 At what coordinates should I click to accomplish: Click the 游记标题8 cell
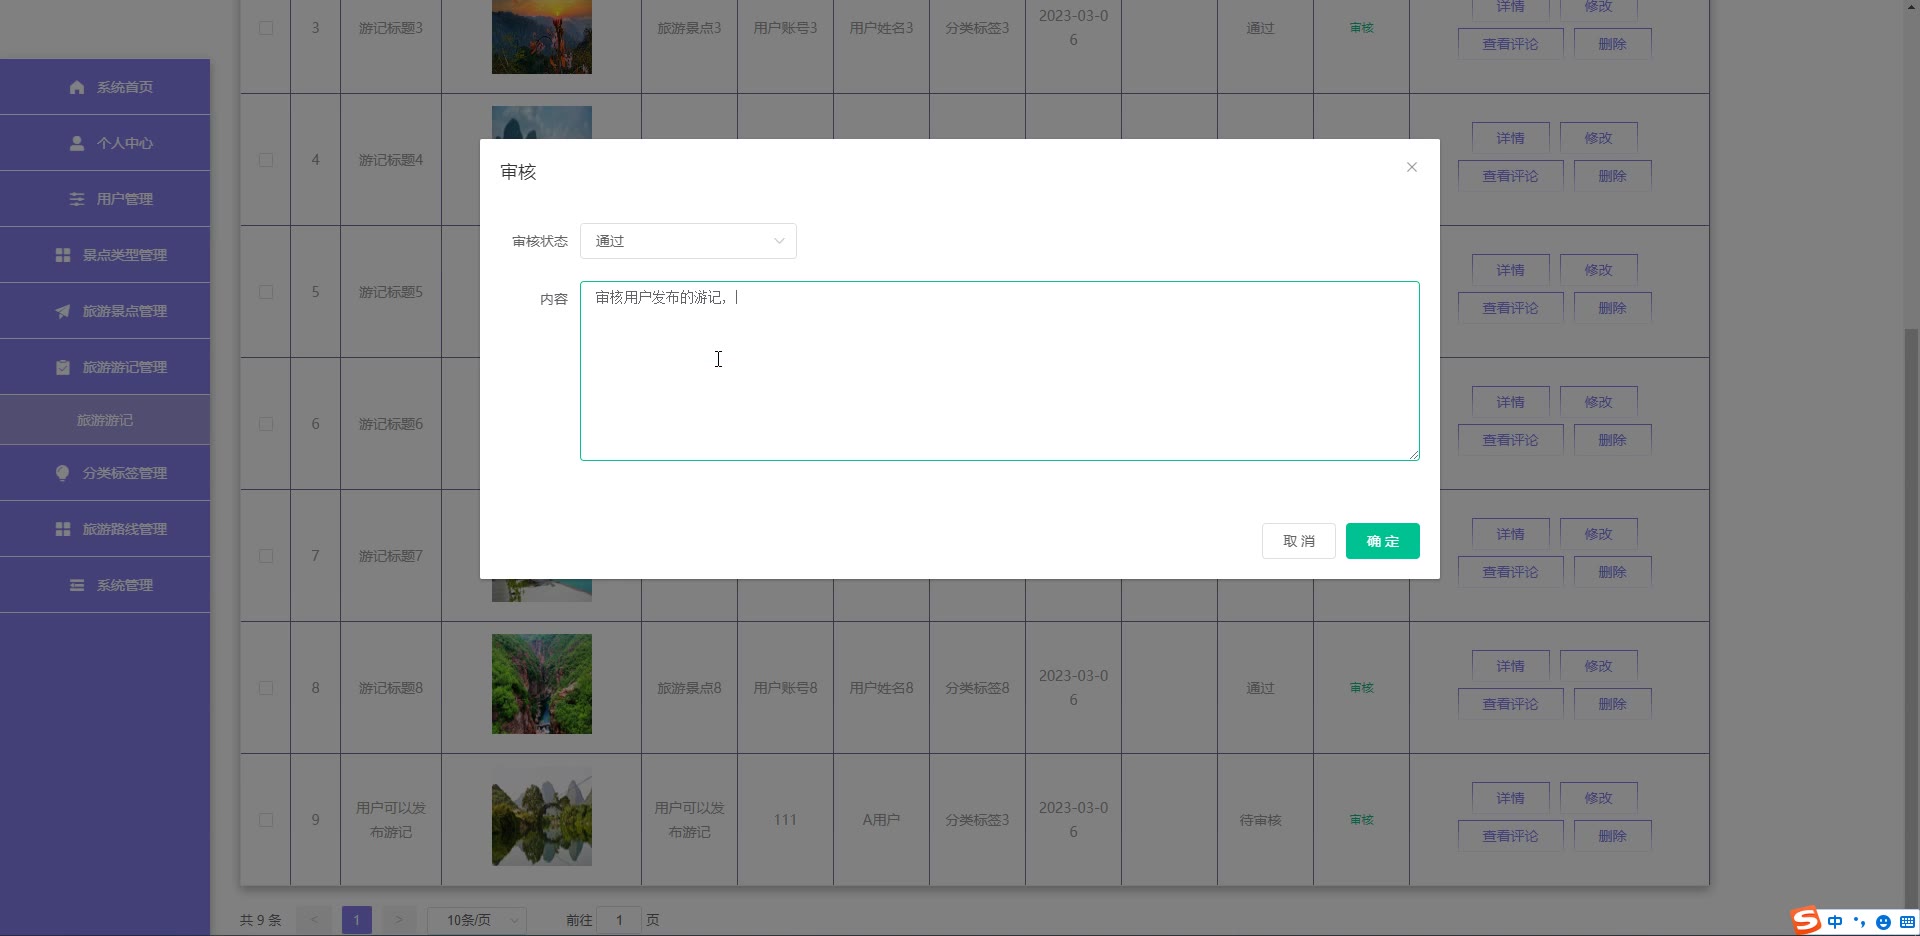point(391,688)
